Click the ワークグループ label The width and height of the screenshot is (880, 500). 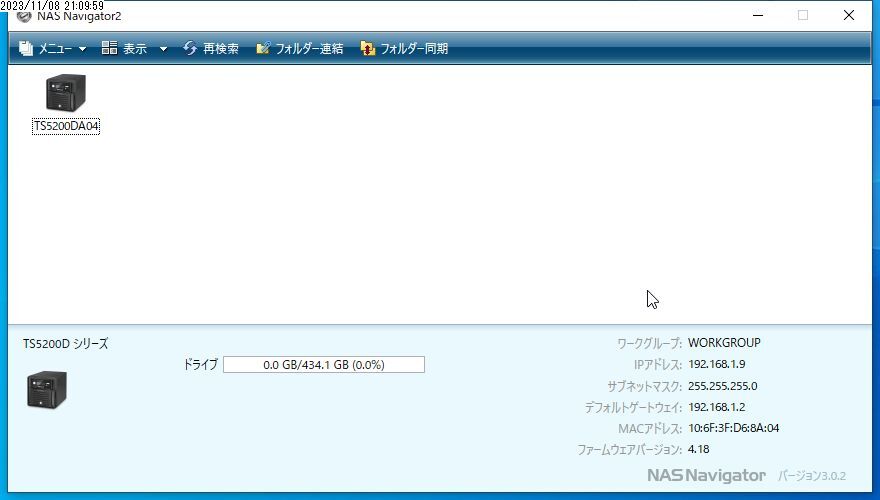(649, 343)
